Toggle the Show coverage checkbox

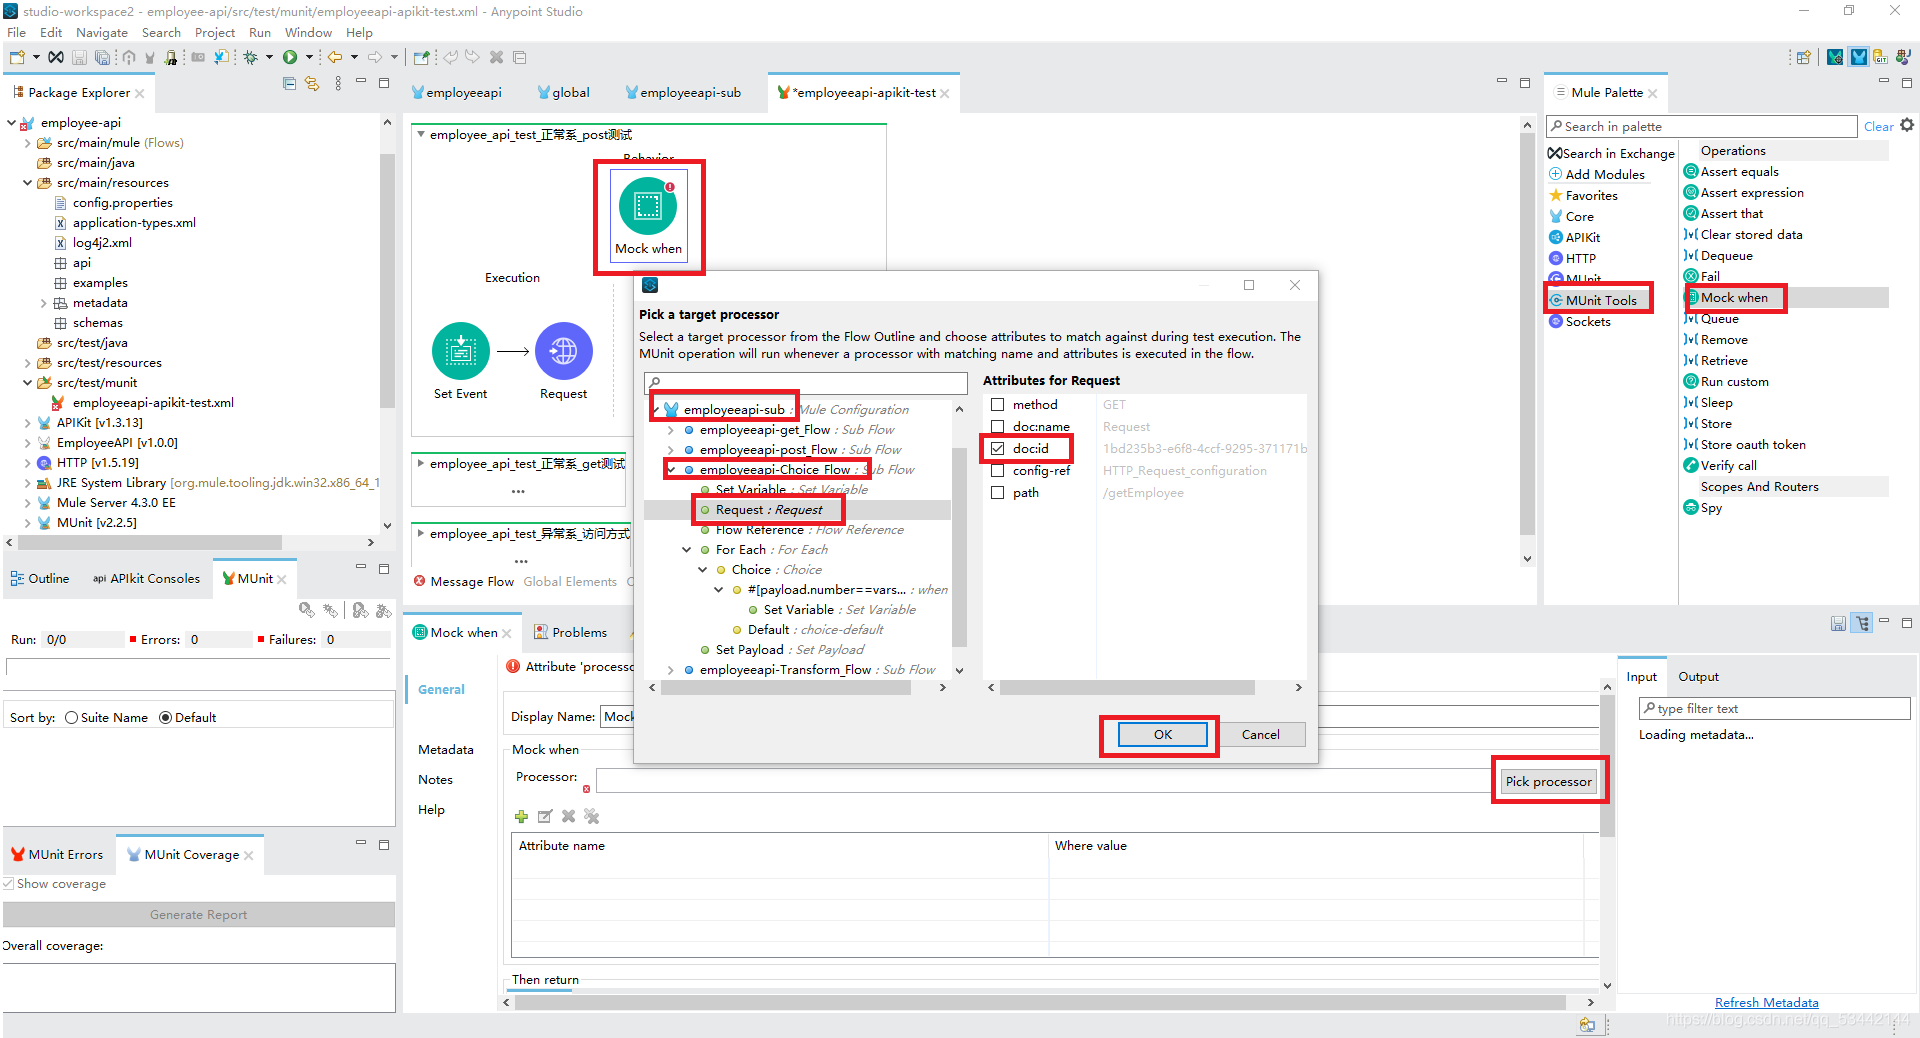pos(8,883)
